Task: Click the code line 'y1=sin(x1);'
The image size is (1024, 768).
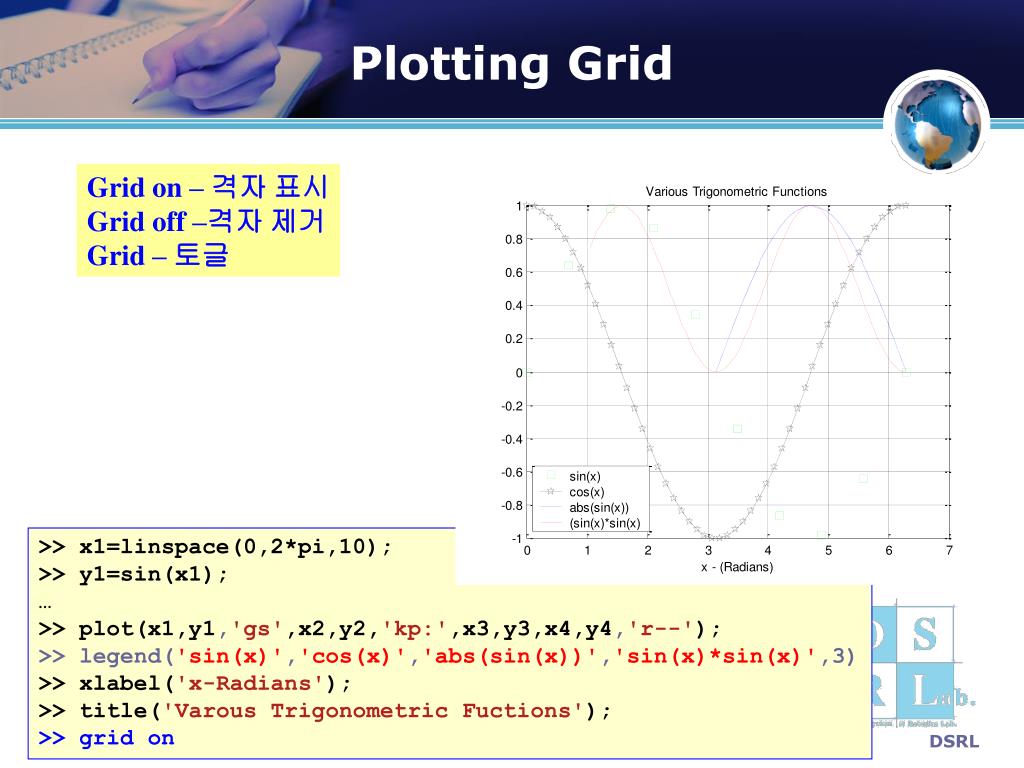Action: [133, 575]
